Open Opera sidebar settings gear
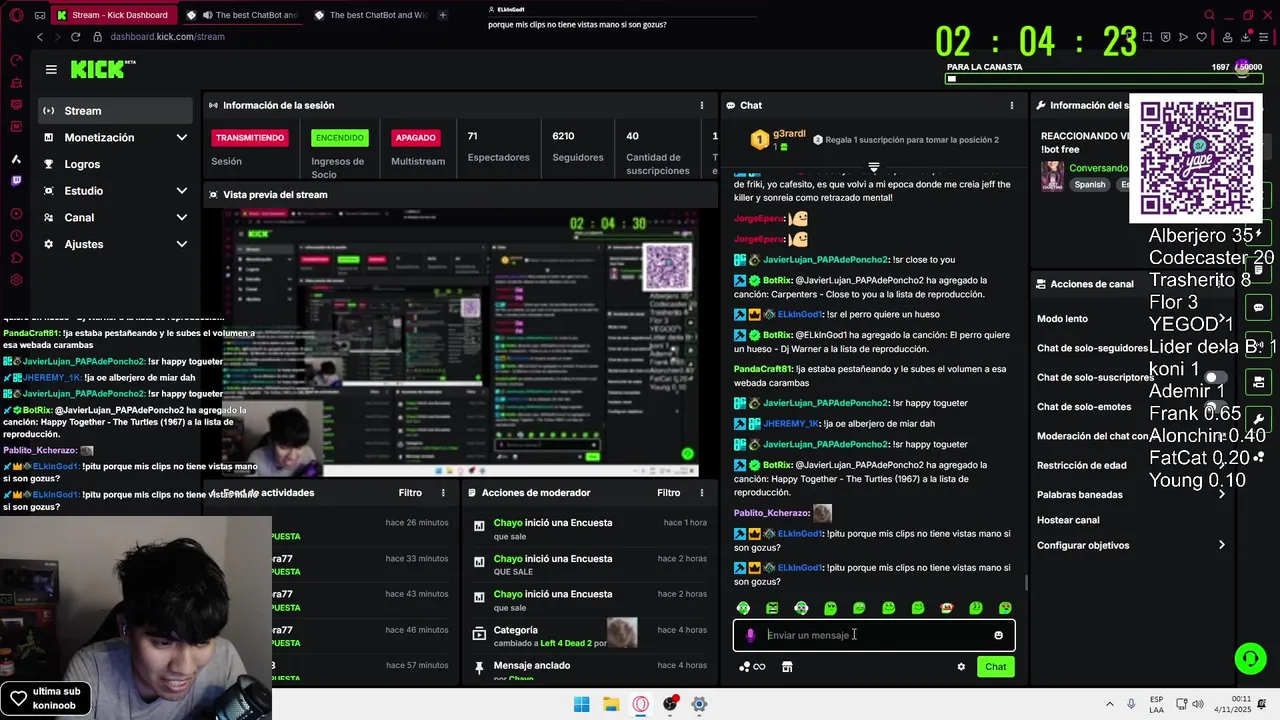This screenshot has height=720, width=1280. (x=16, y=281)
